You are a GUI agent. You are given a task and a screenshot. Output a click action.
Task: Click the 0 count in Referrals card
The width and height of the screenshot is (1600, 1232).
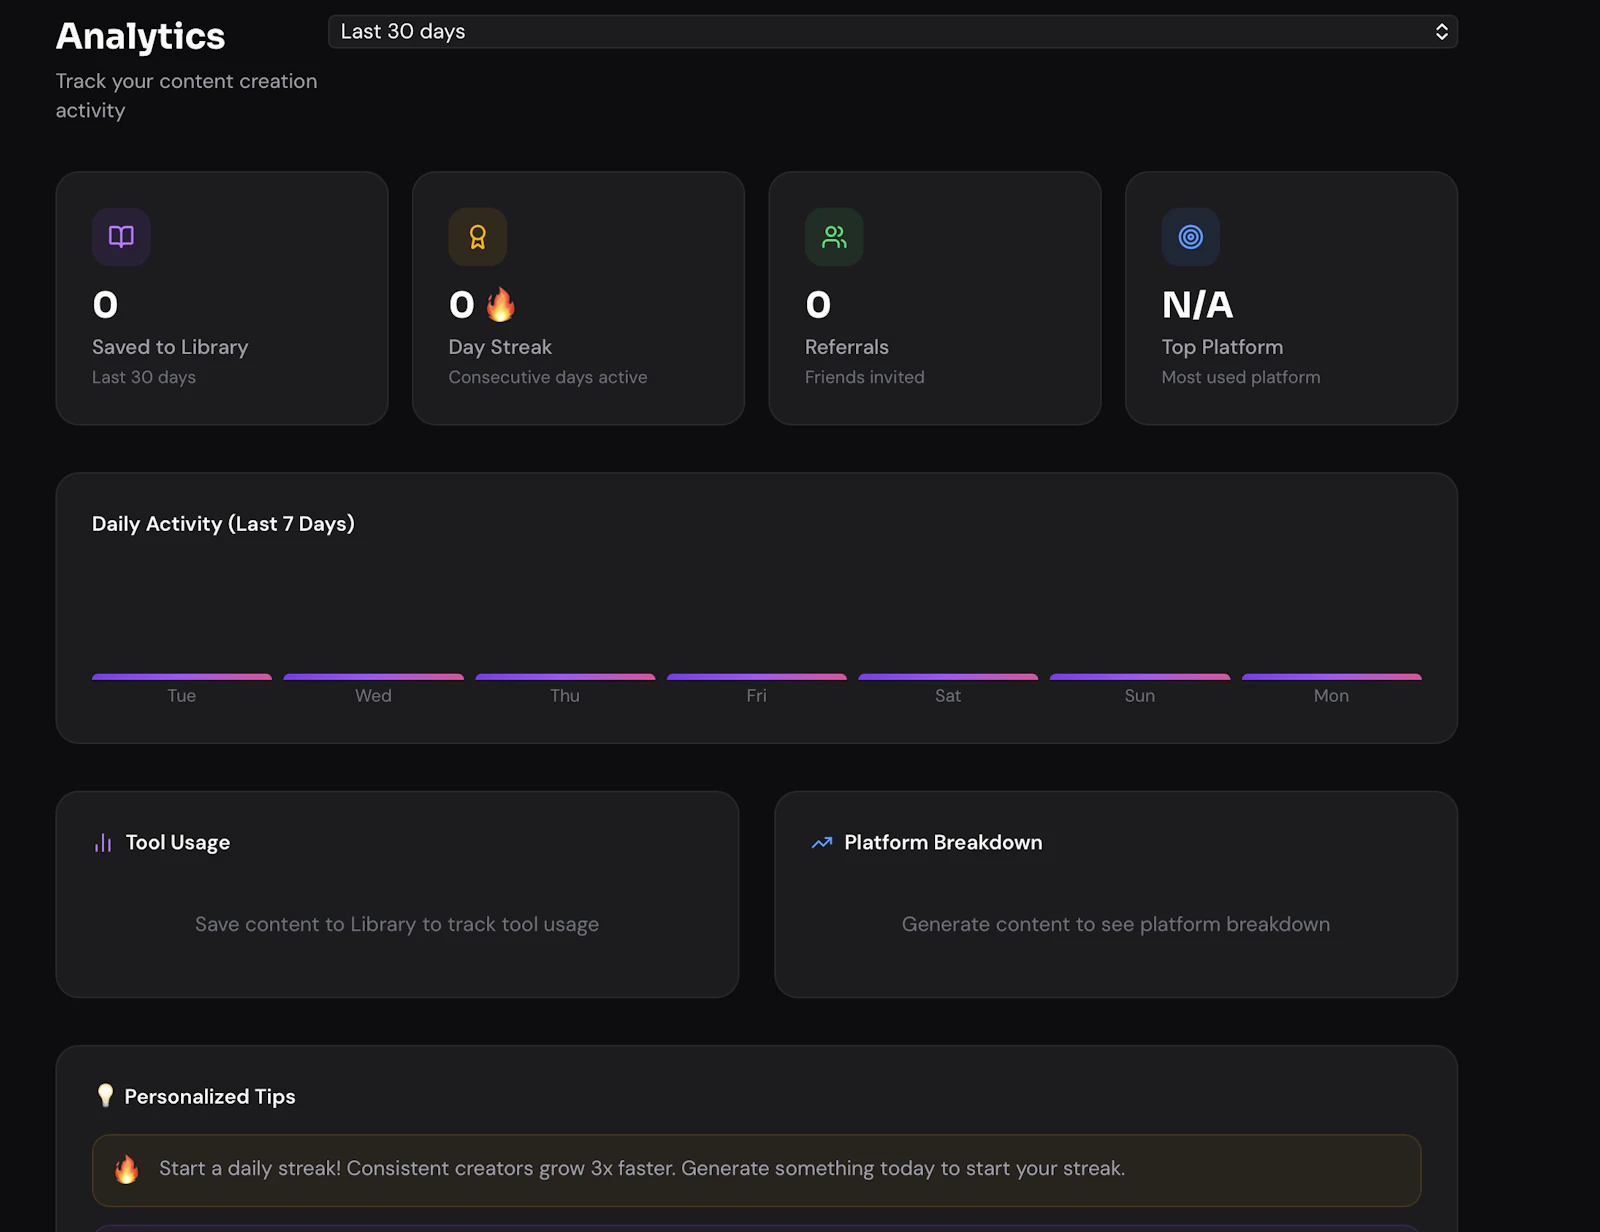[818, 305]
